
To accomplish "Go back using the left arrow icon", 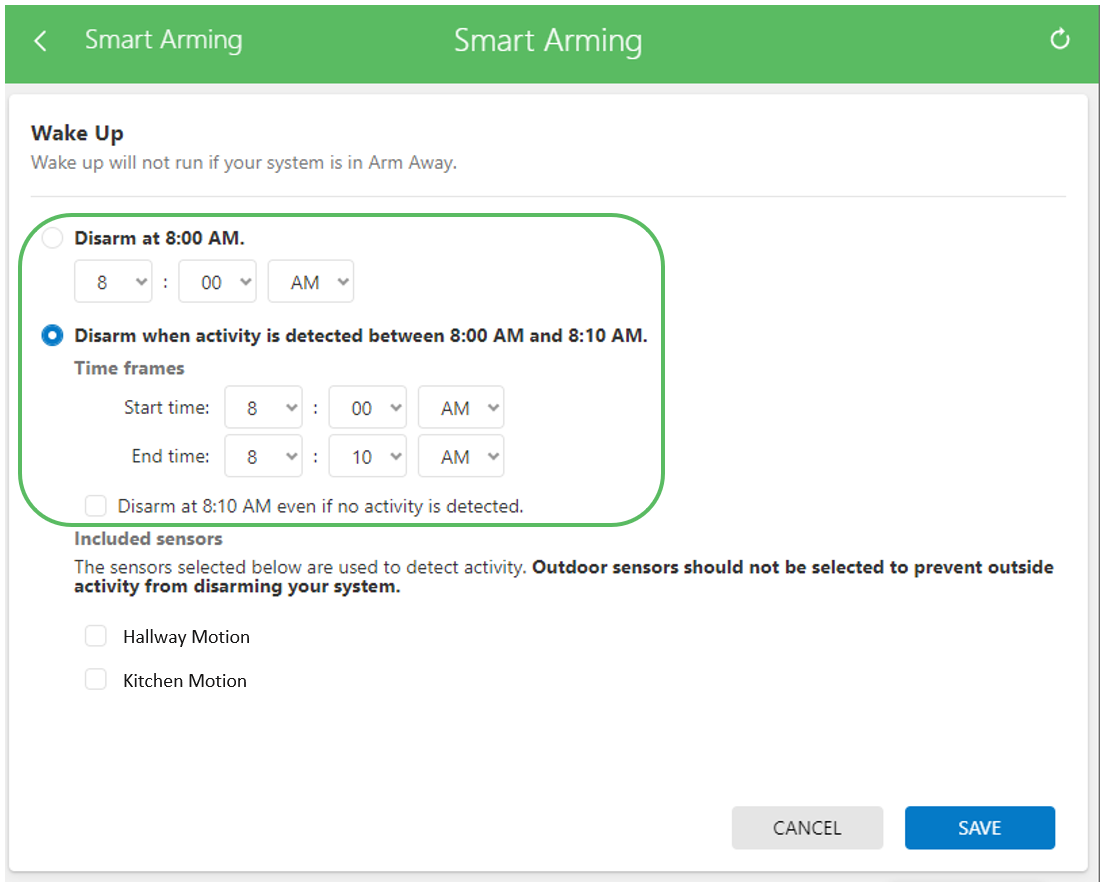I will tap(40, 41).
